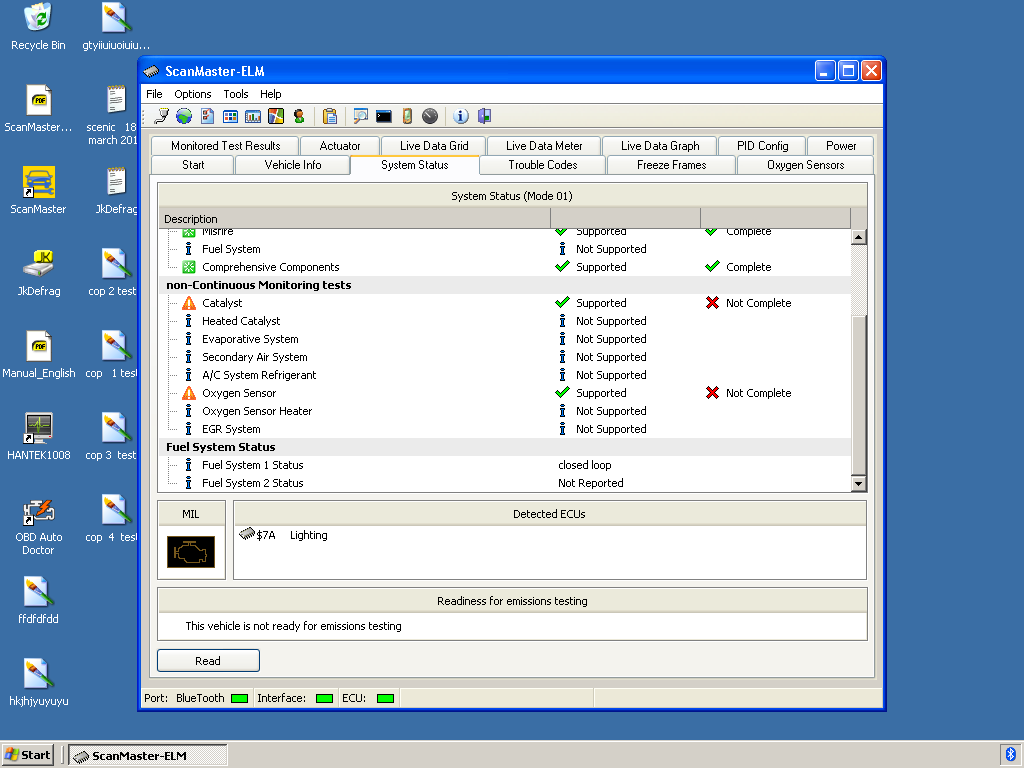Click the ECU chip icon beside $7A

(x=247, y=534)
